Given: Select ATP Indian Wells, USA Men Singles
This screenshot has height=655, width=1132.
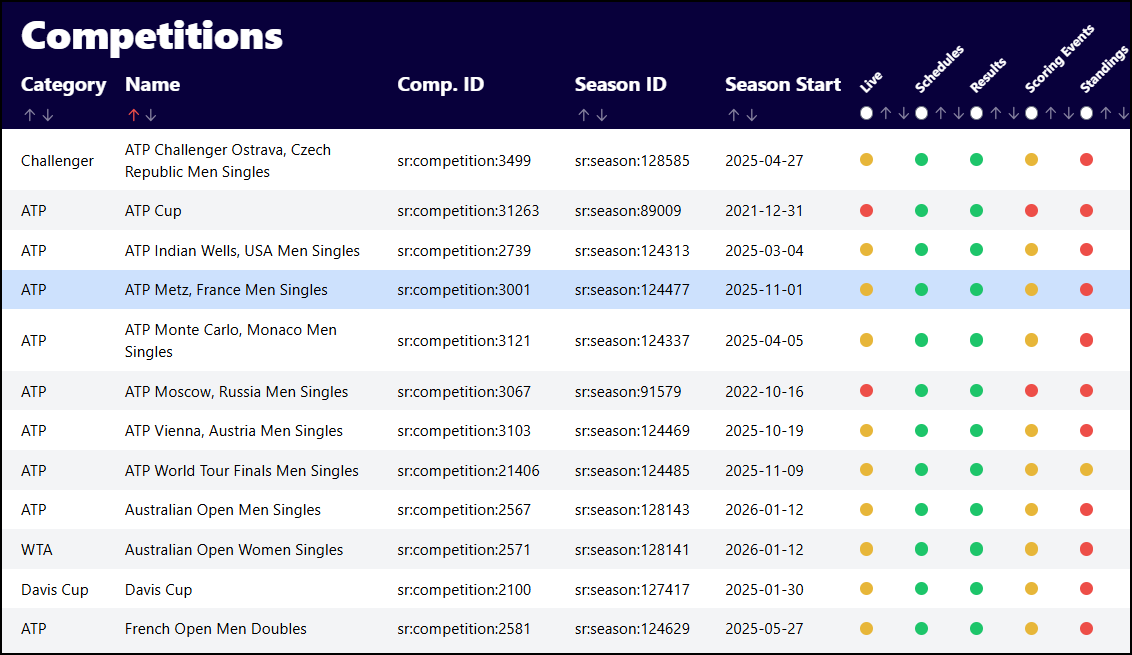Looking at the screenshot, I should click(242, 251).
